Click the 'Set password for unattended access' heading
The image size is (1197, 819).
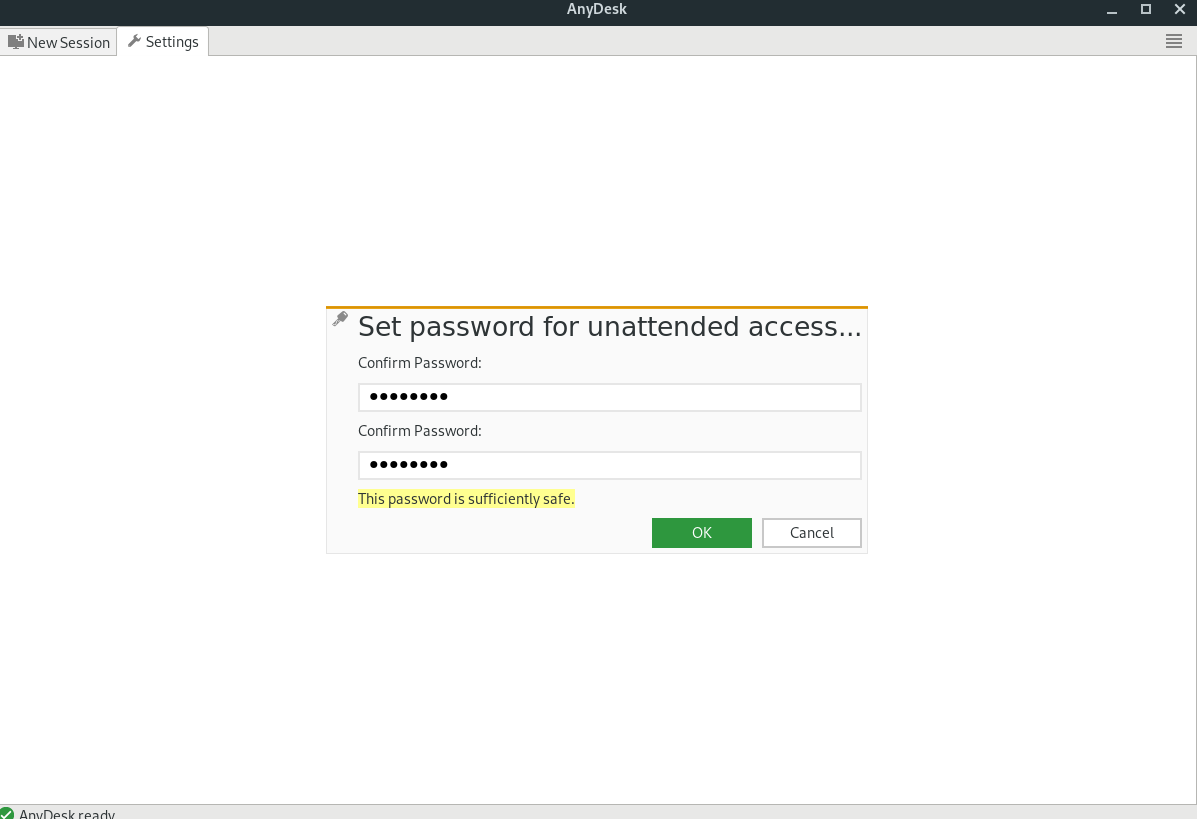point(609,327)
